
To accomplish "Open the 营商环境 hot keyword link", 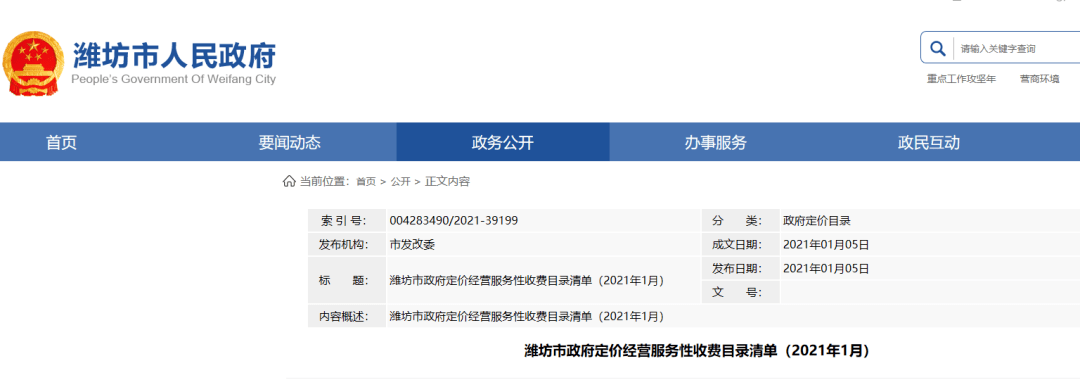I will [x=1039, y=79].
